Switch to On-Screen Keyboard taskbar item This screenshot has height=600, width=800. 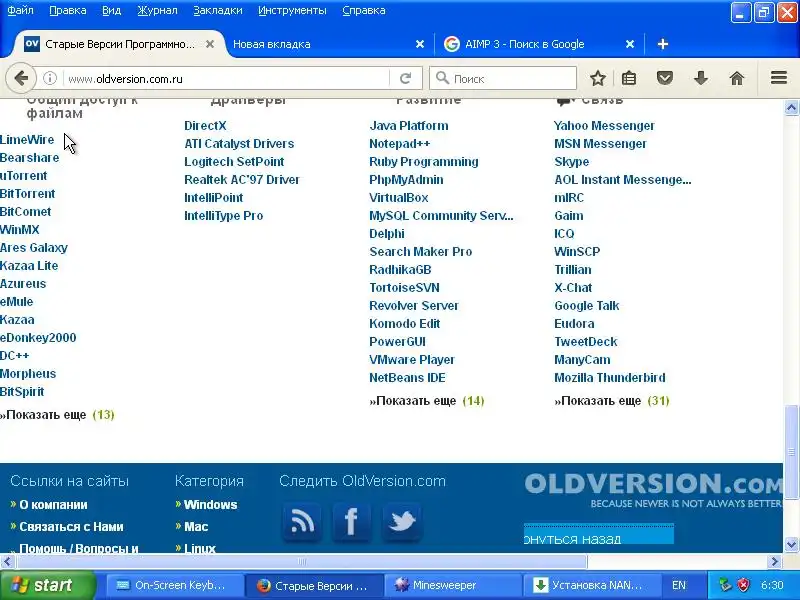pos(175,585)
